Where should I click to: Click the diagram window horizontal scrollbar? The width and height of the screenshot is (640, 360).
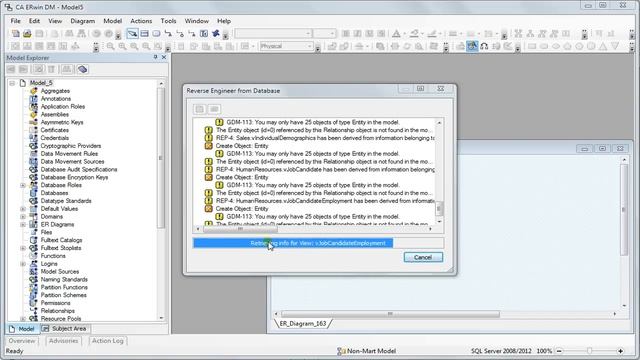tap(390, 314)
